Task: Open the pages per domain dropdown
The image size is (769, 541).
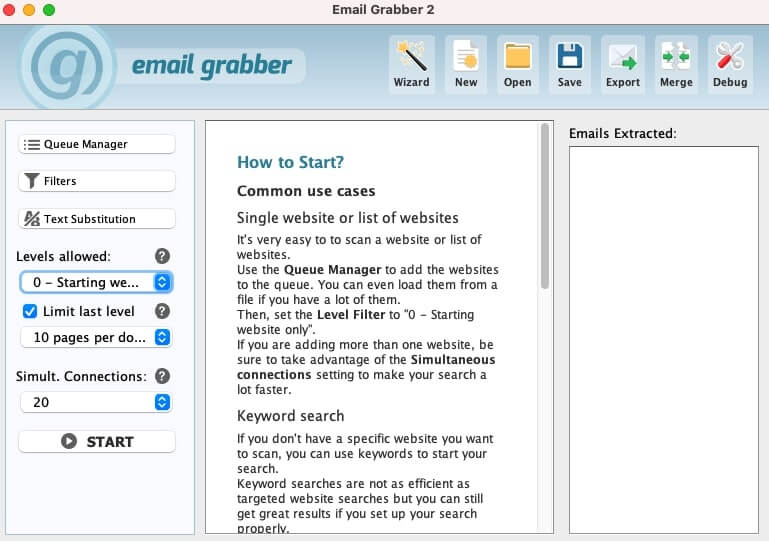Action: 96,337
